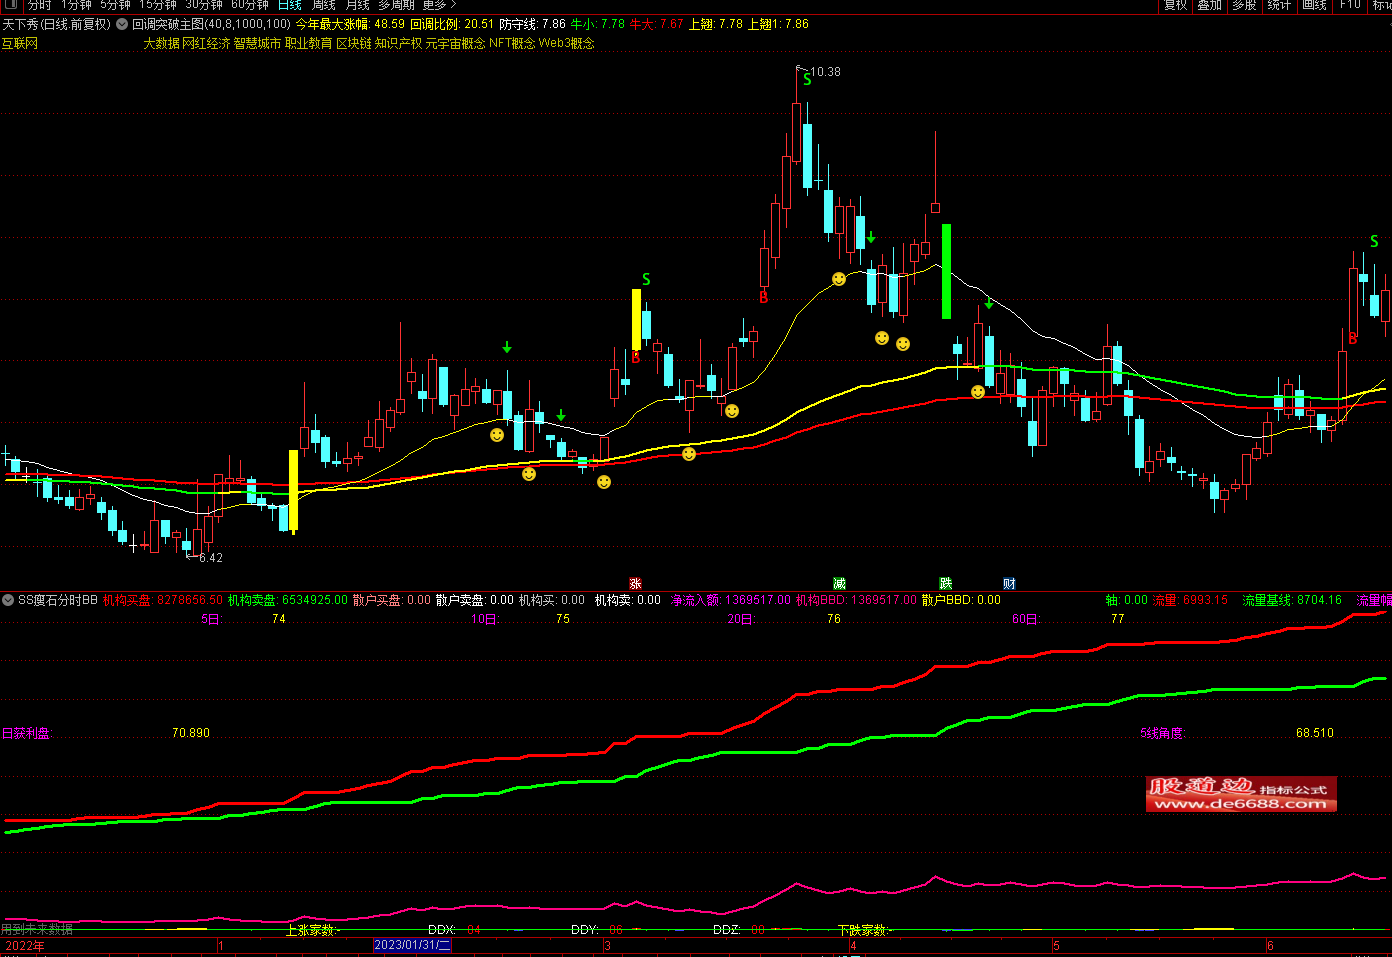Click the 网红经济 concept tag
This screenshot has height=957, width=1392.
[x=206, y=43]
